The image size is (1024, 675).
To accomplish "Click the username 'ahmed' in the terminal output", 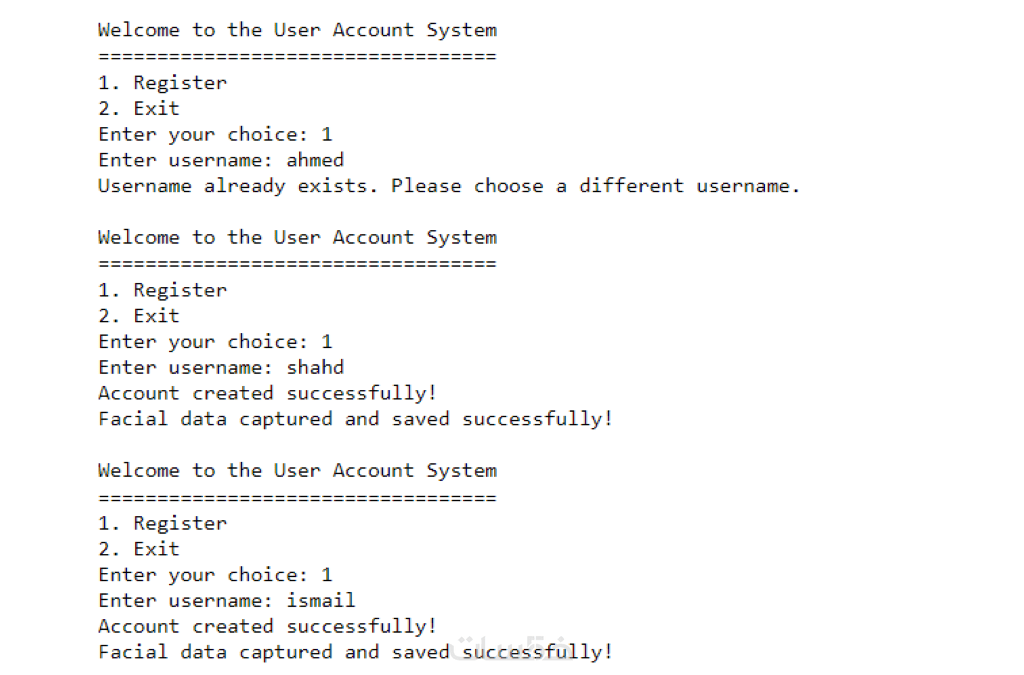I will (315, 160).
